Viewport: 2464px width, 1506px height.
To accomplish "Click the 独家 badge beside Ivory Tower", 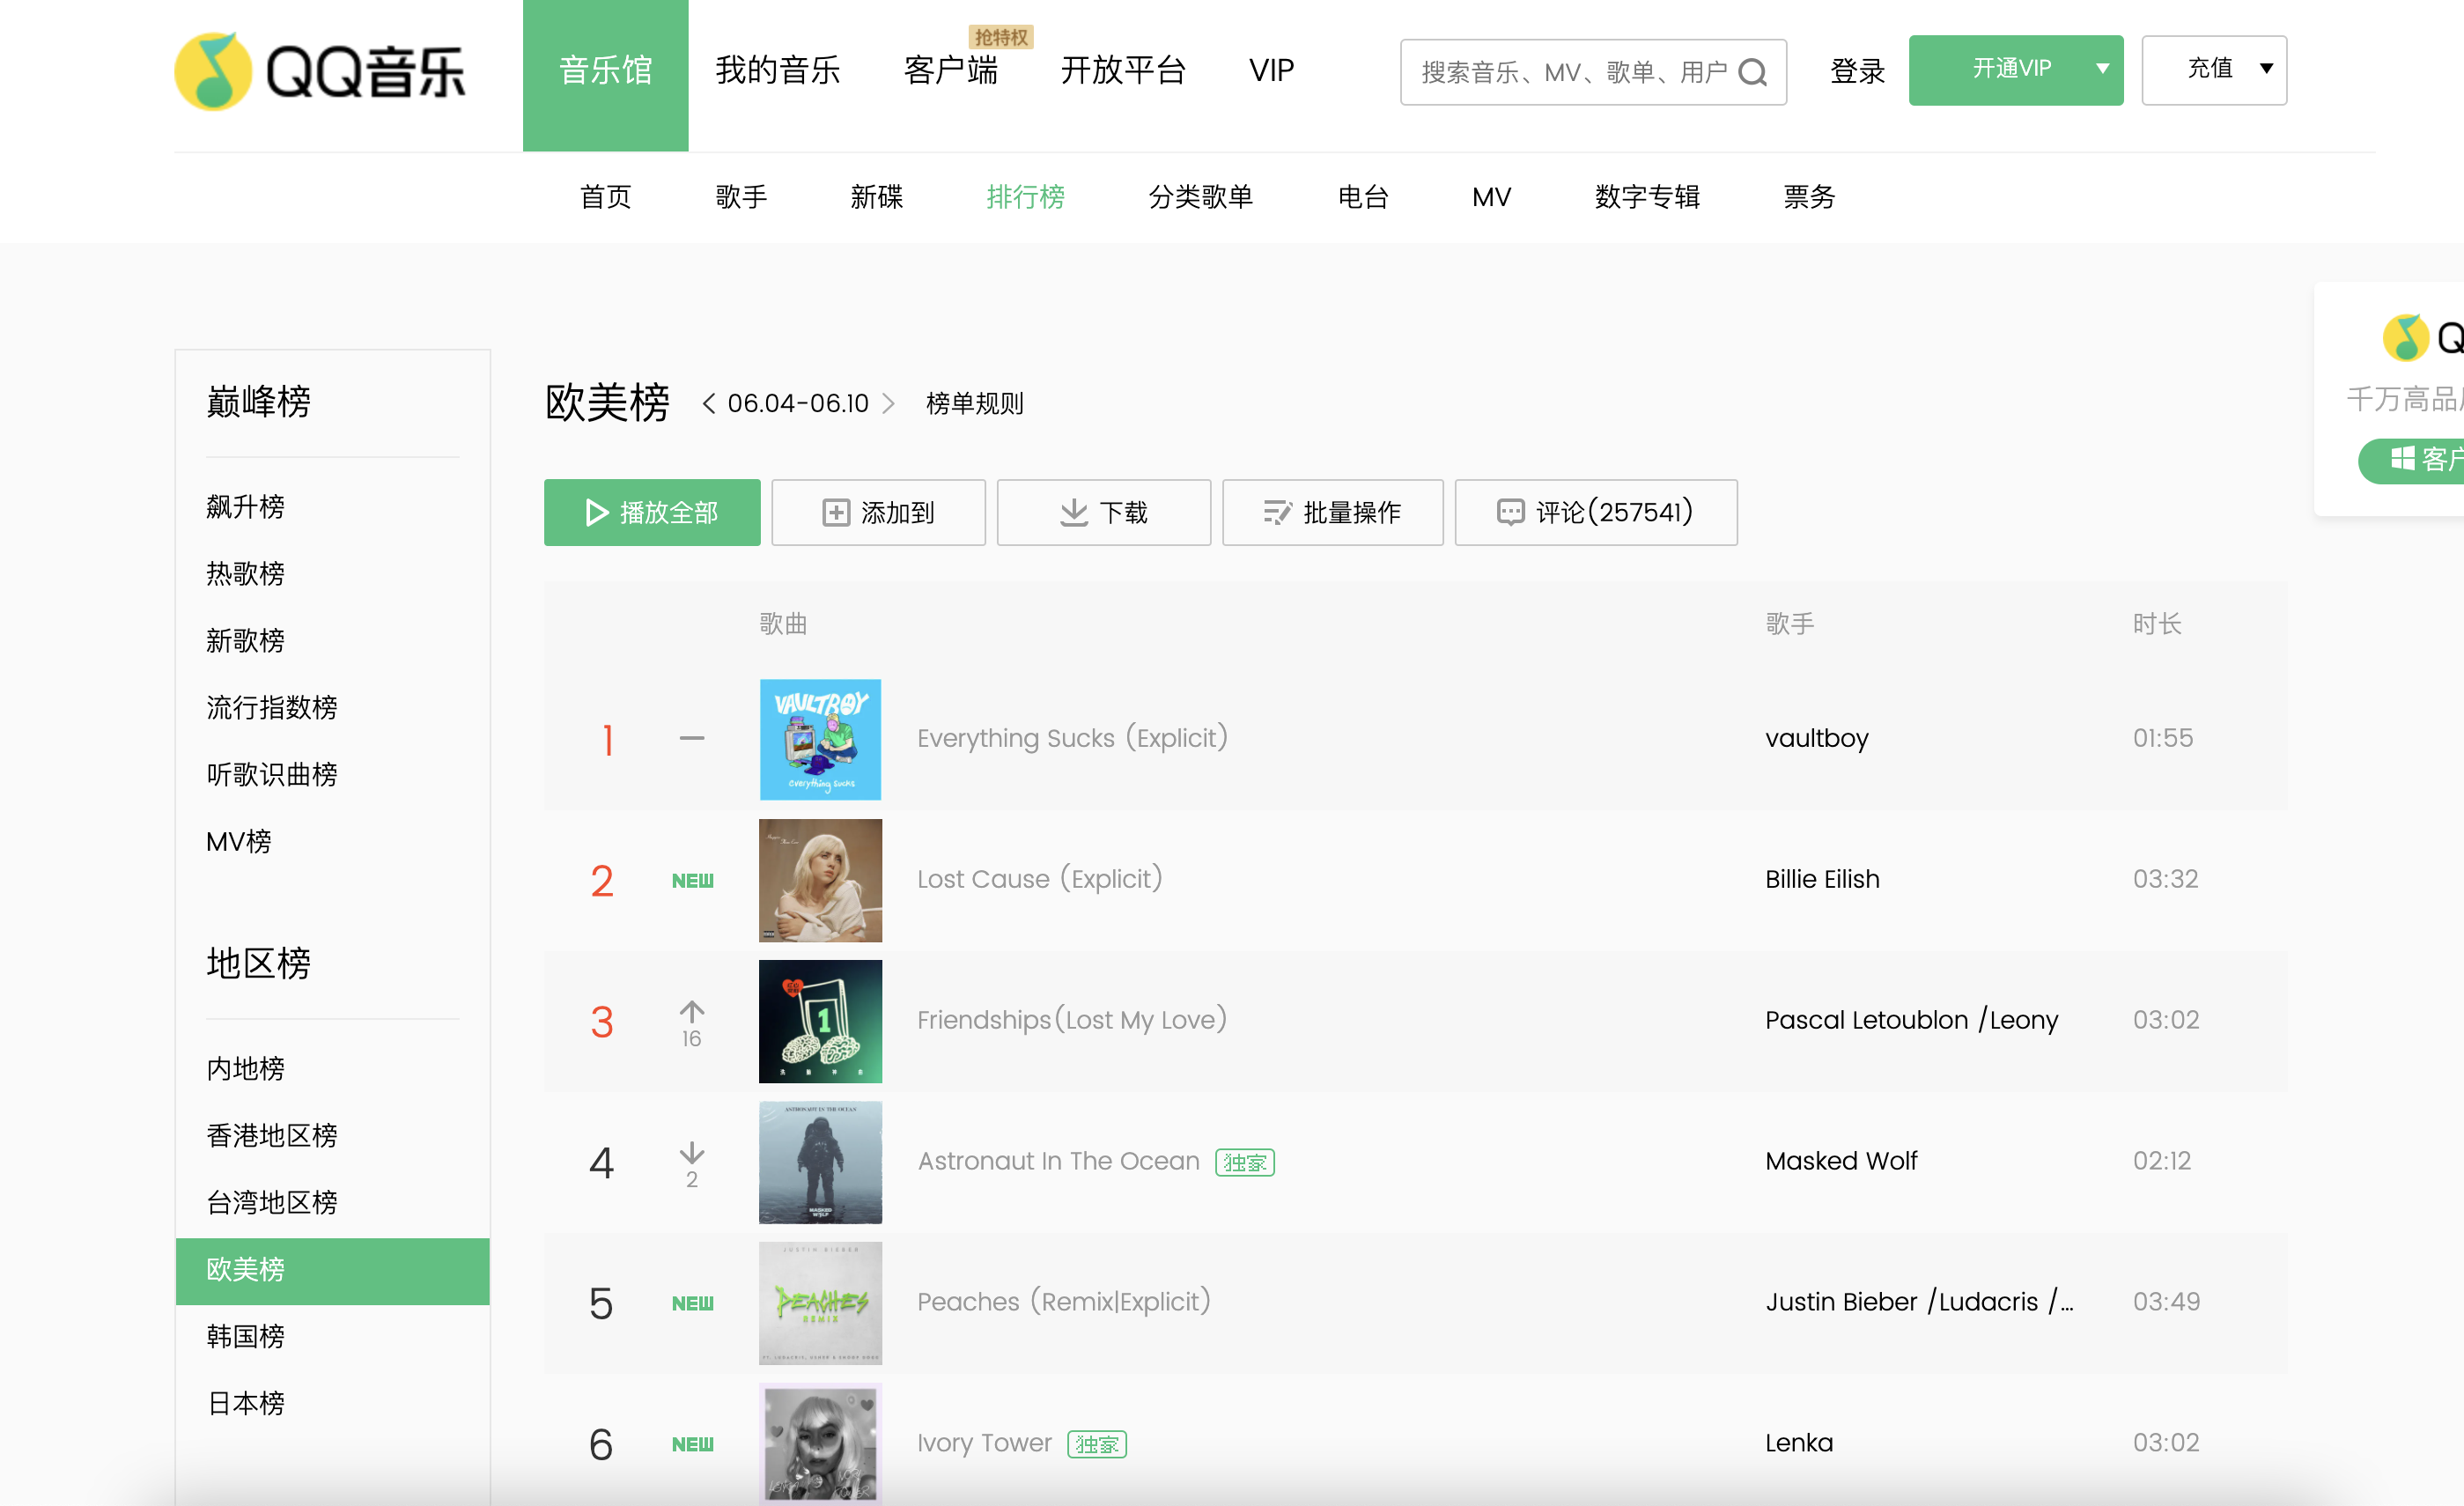I will click(x=1097, y=1444).
